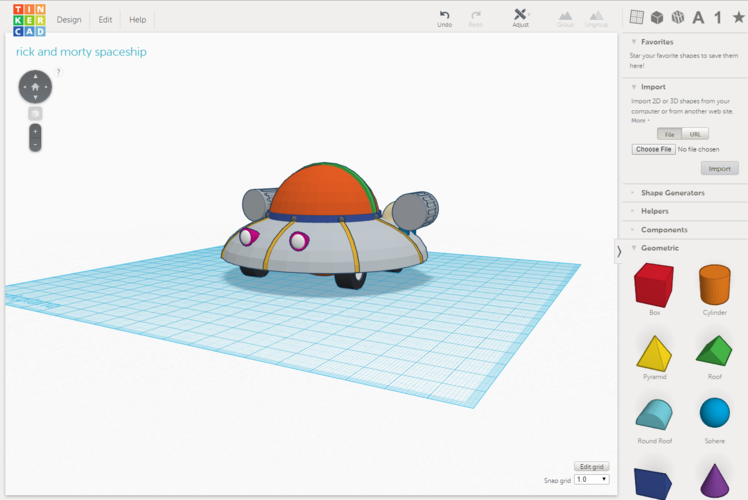This screenshot has width=748, height=500.
Task: Open the Tinkercad logo home
Action: tap(29, 20)
